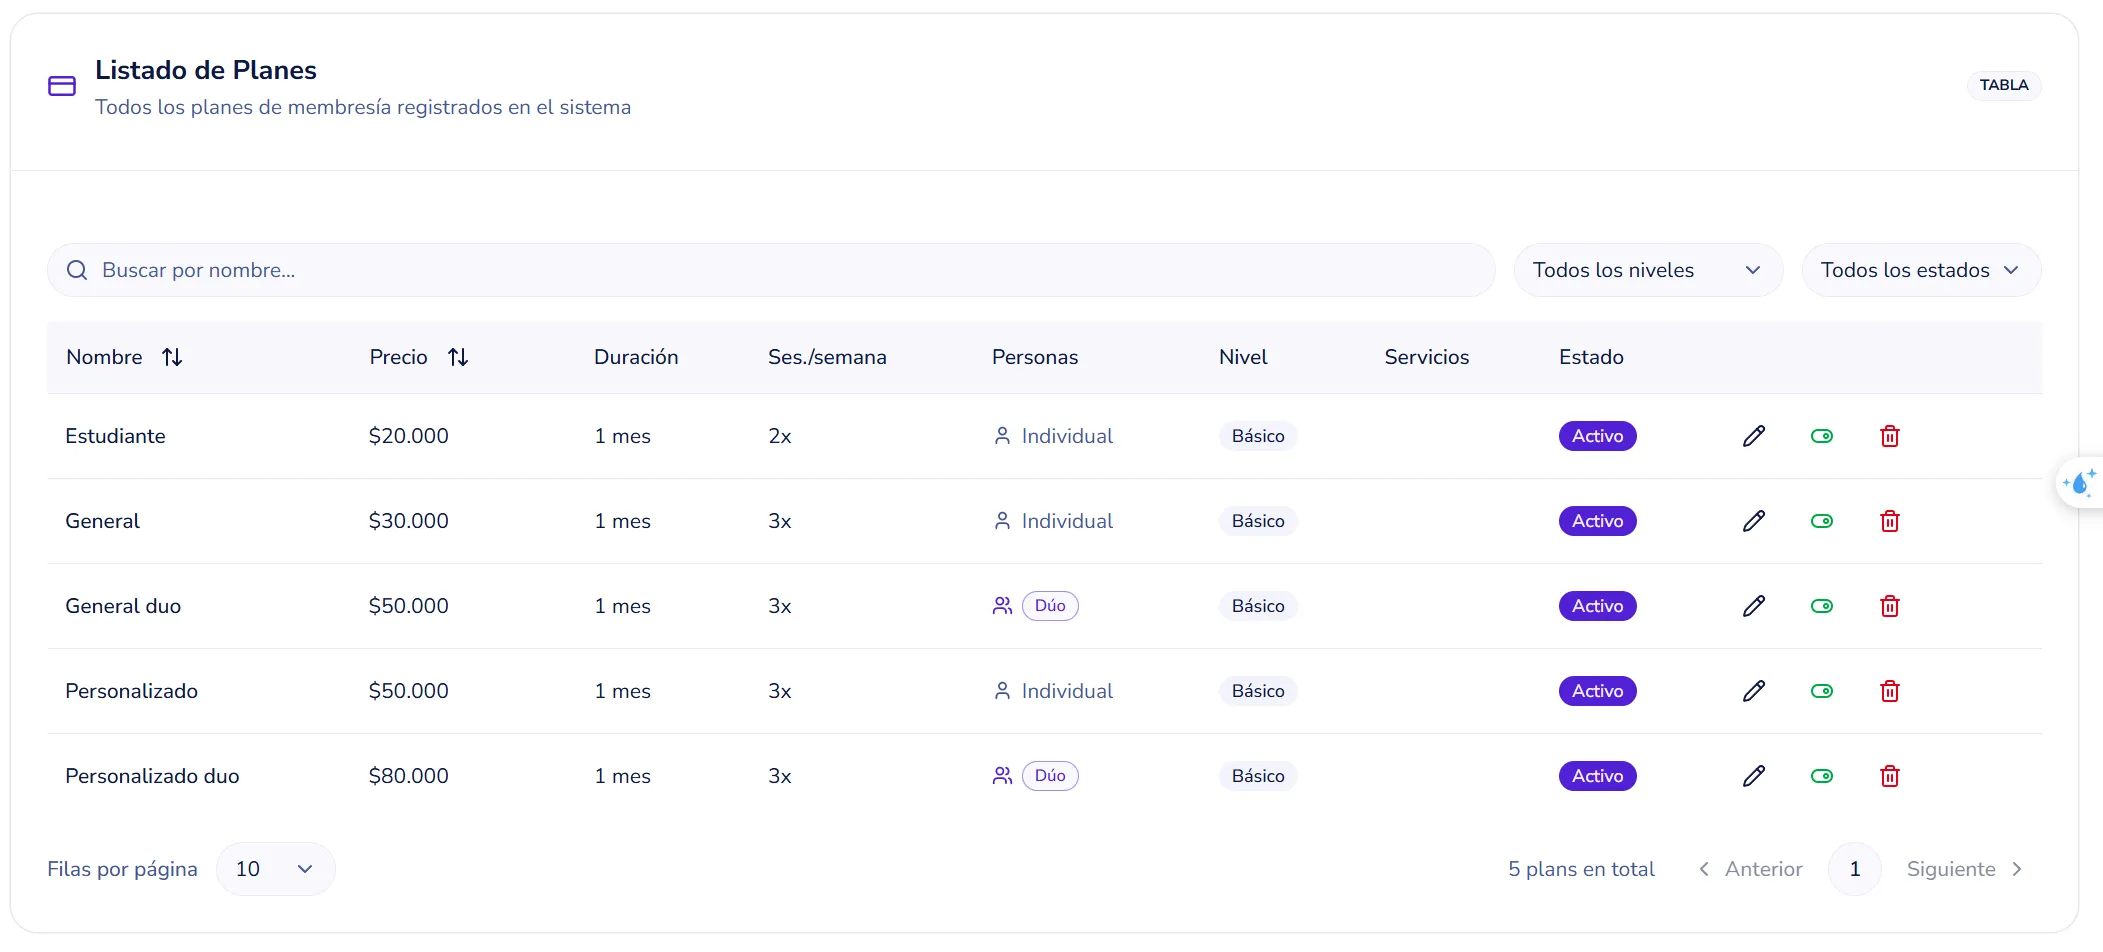Edit the Estudiante plan with pencil icon
Screen dimensions: 2103x952
[x=1754, y=436]
